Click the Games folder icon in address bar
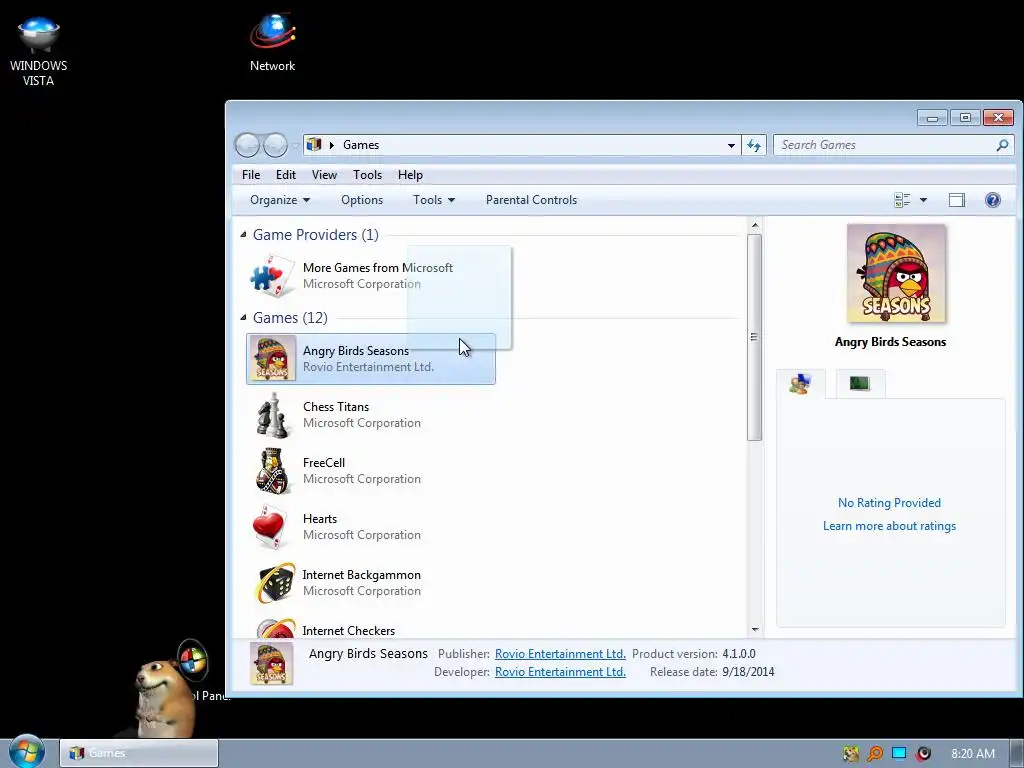This screenshot has height=768, width=1024. 314,144
